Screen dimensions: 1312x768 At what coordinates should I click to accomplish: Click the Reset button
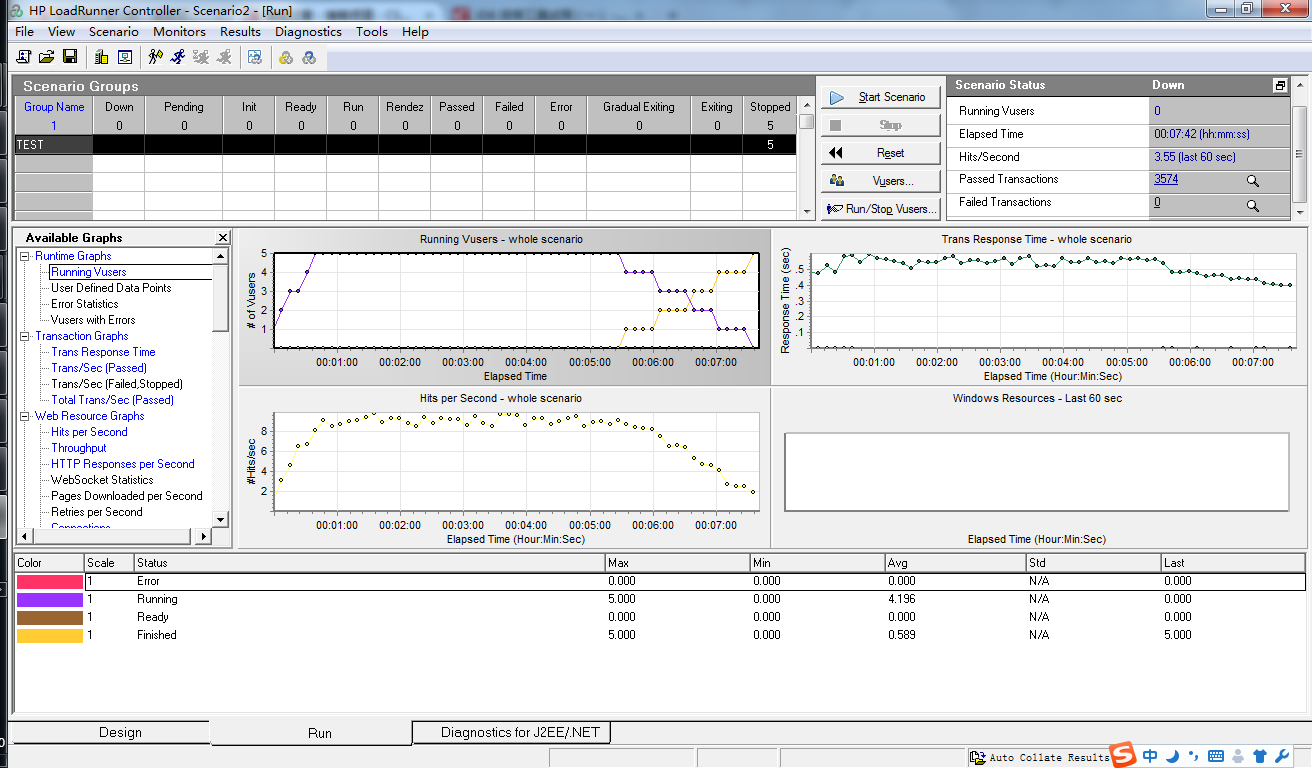tap(881, 153)
